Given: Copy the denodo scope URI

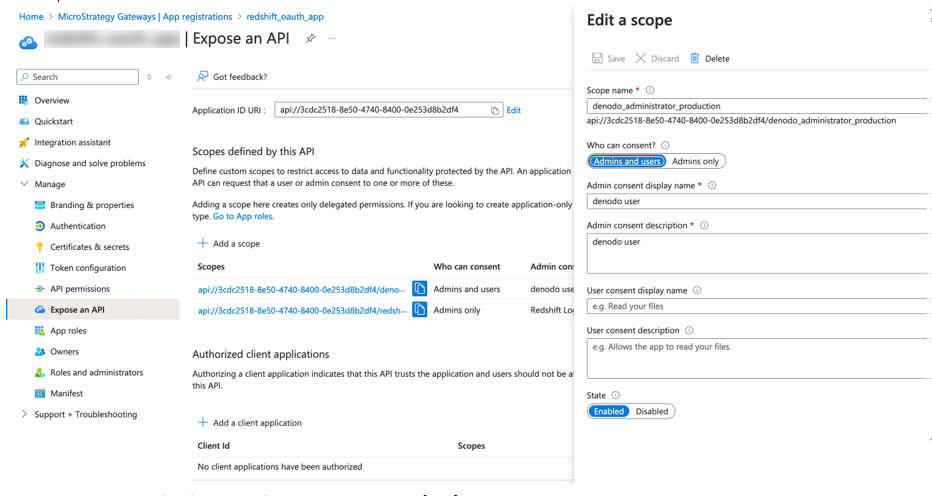Looking at the screenshot, I should pos(420,289).
